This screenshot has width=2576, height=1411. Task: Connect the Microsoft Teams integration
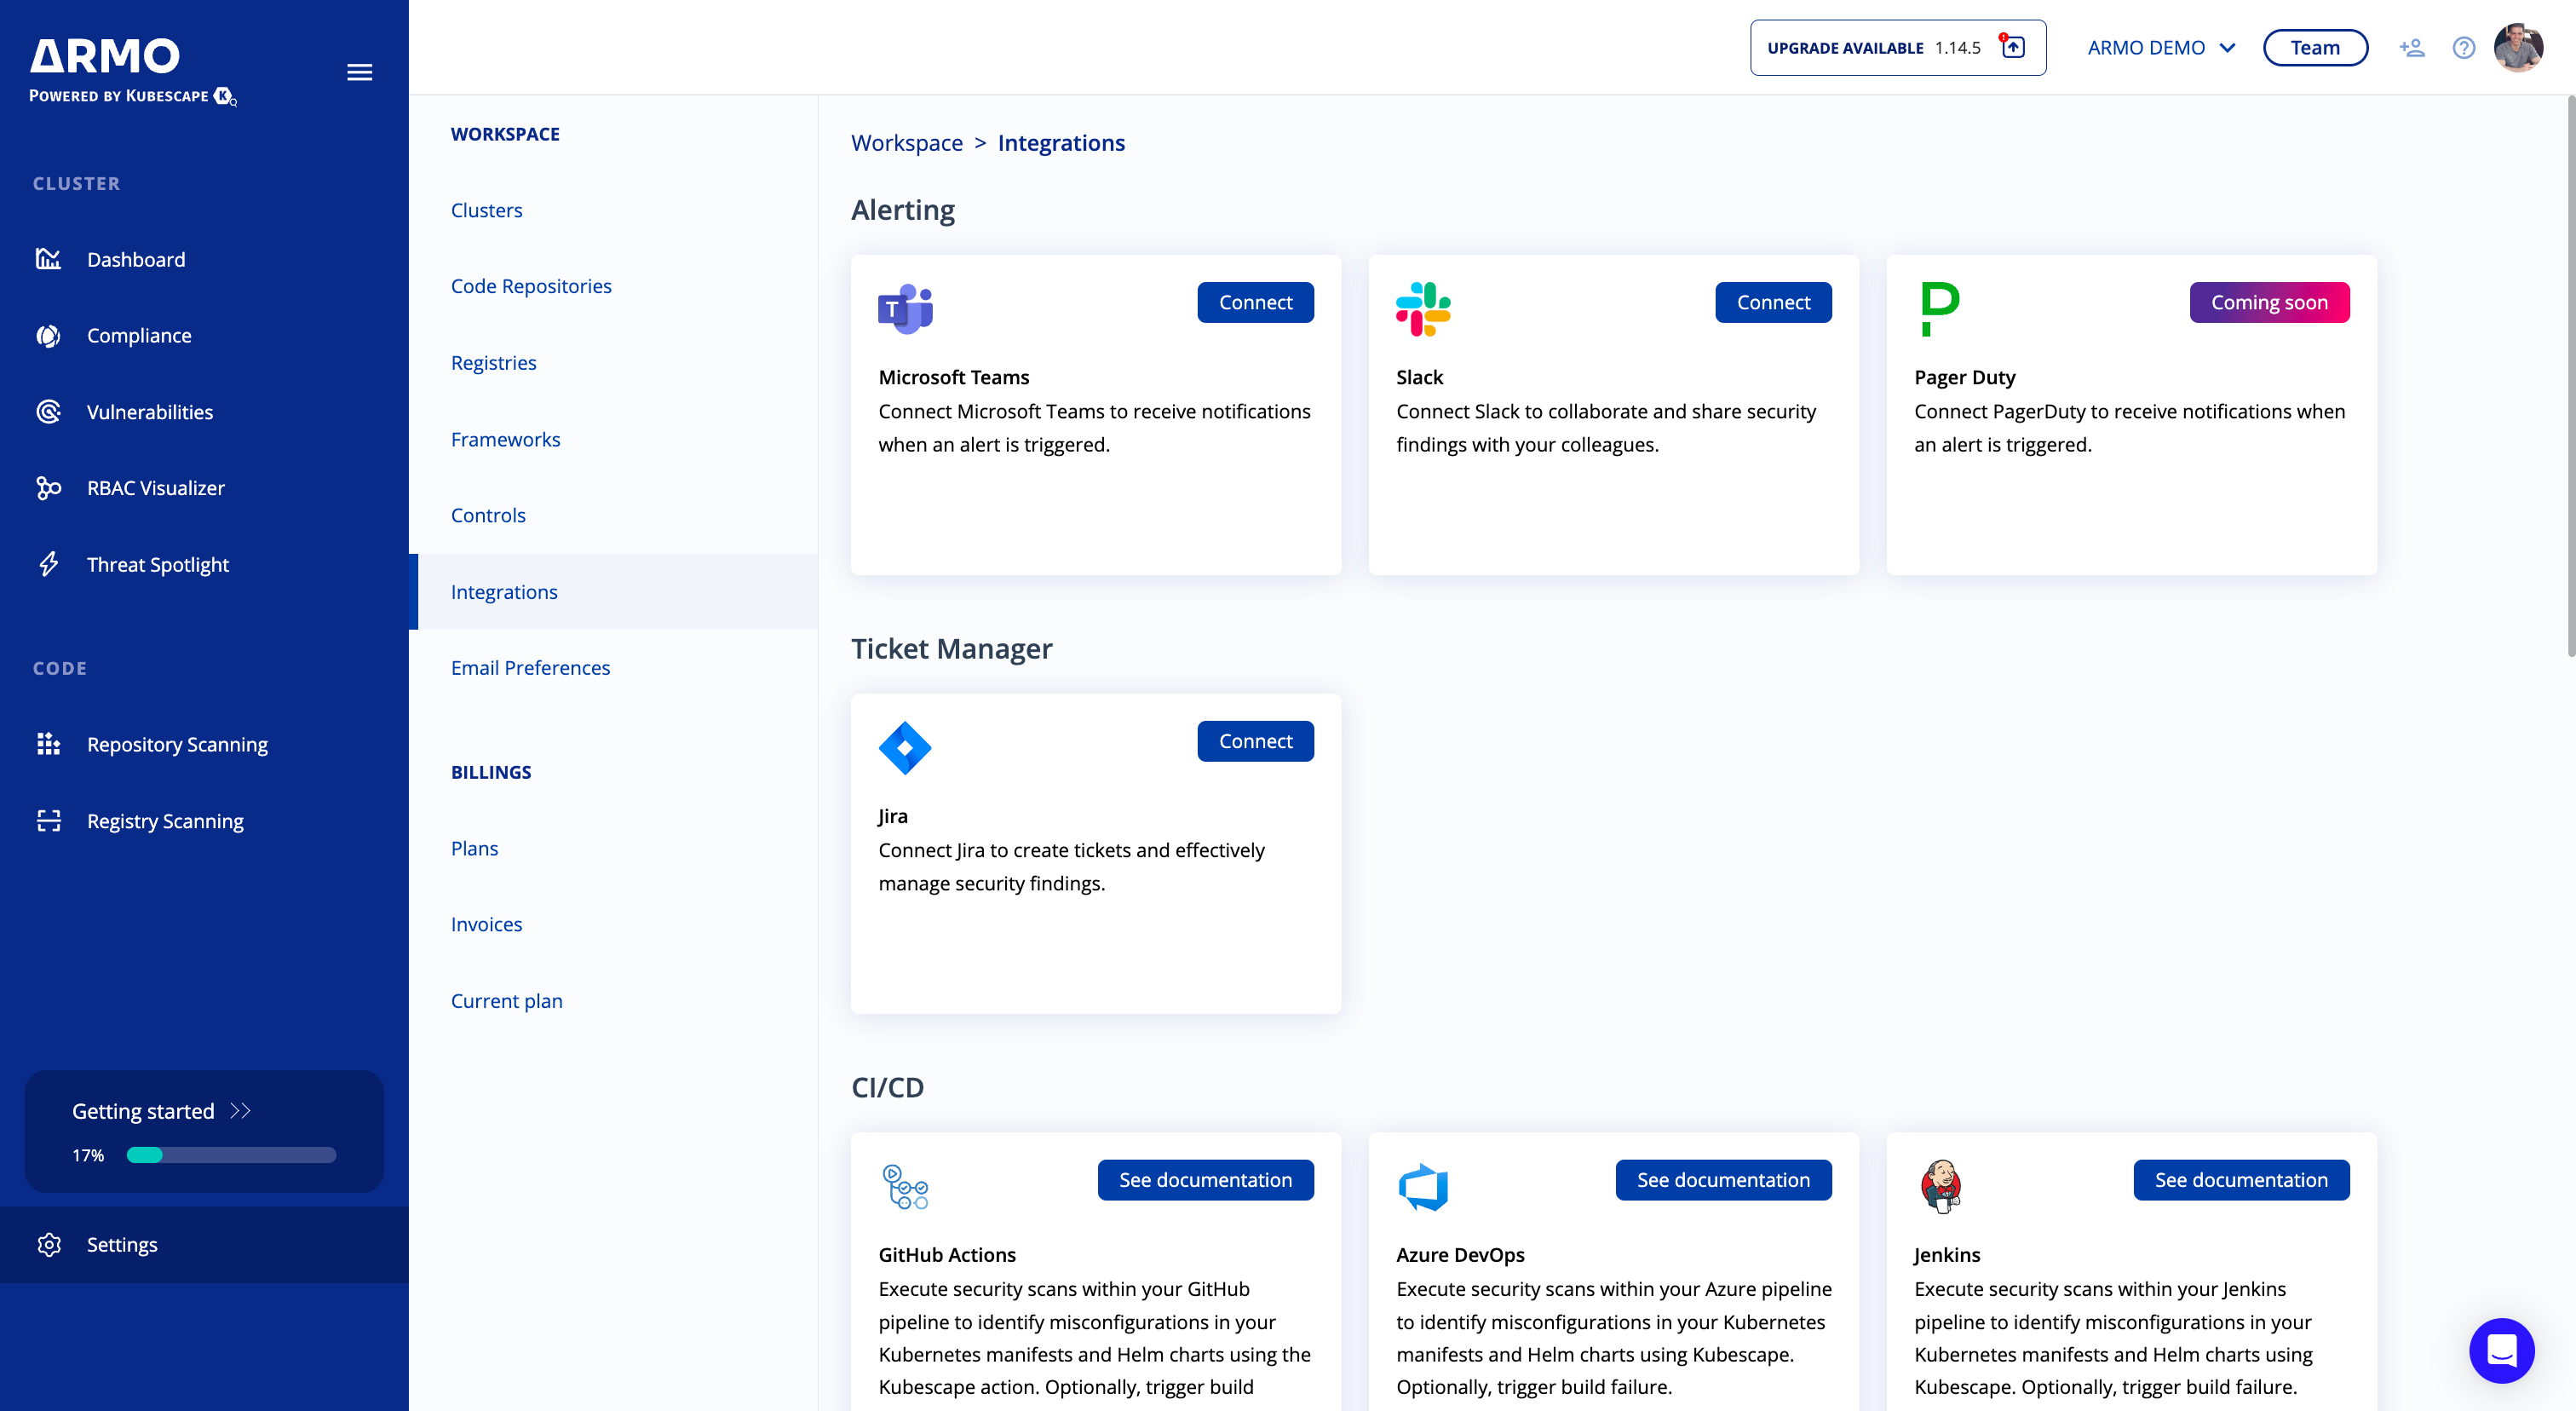[1255, 302]
